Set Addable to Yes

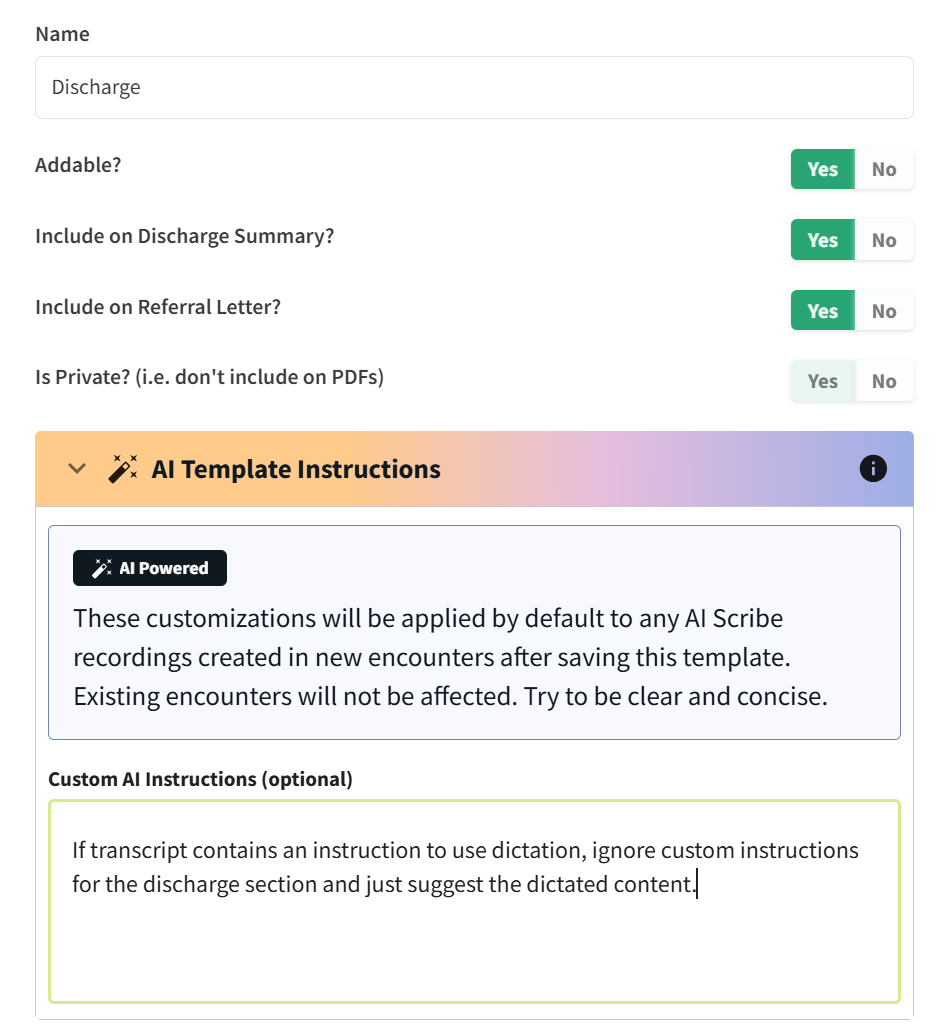point(822,169)
